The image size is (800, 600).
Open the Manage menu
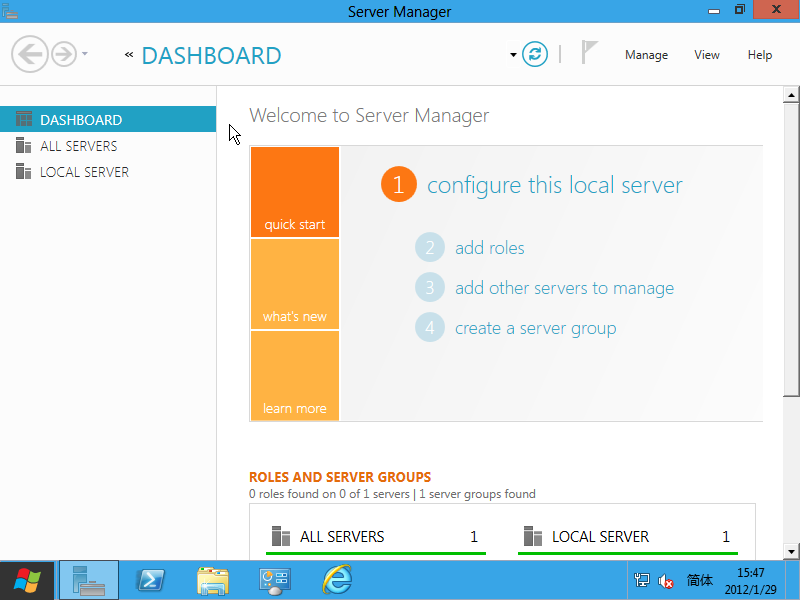(x=646, y=55)
